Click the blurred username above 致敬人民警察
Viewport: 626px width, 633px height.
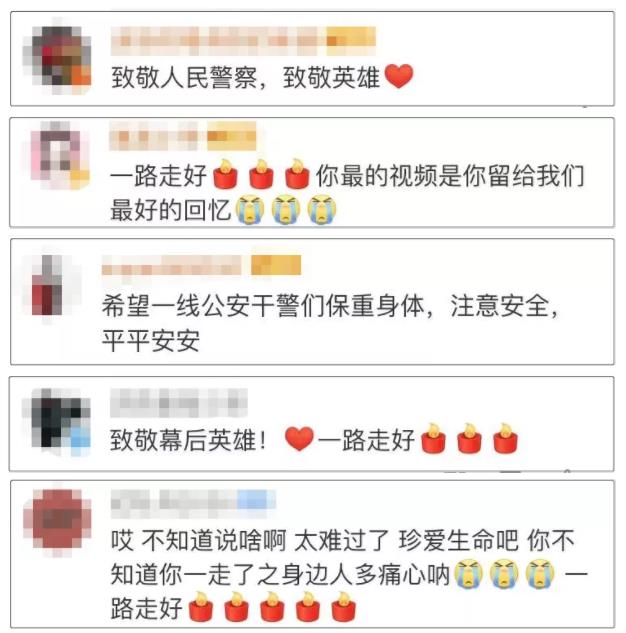[x=219, y=41]
